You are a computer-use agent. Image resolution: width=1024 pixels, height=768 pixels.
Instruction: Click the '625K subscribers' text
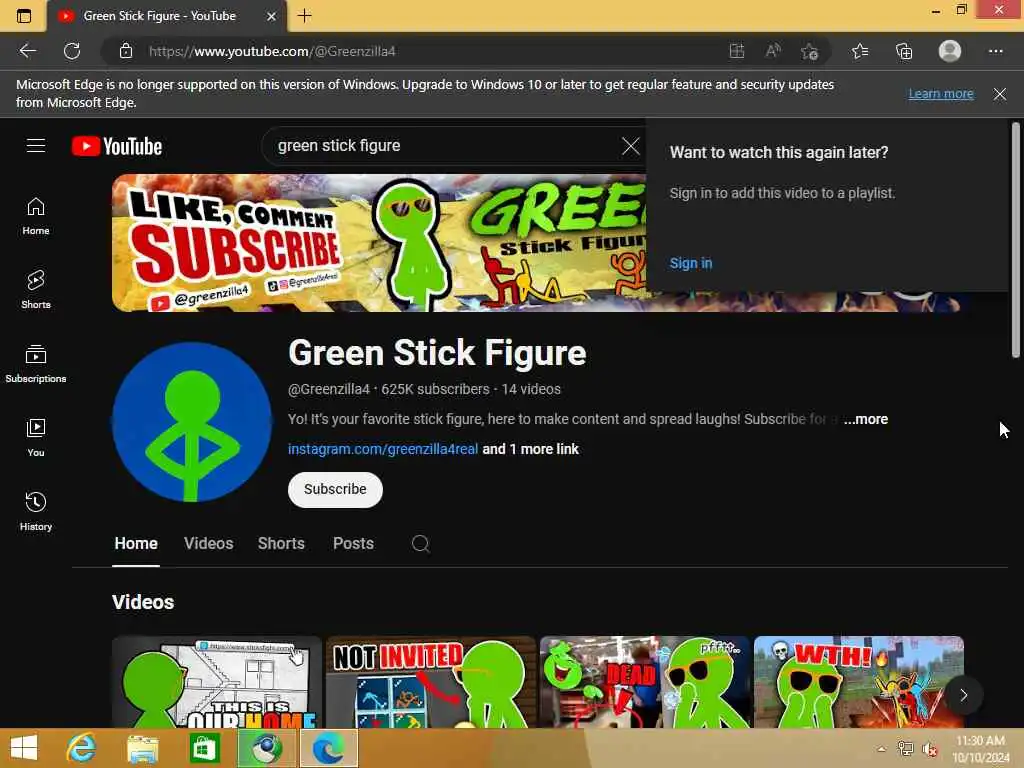[x=435, y=389]
